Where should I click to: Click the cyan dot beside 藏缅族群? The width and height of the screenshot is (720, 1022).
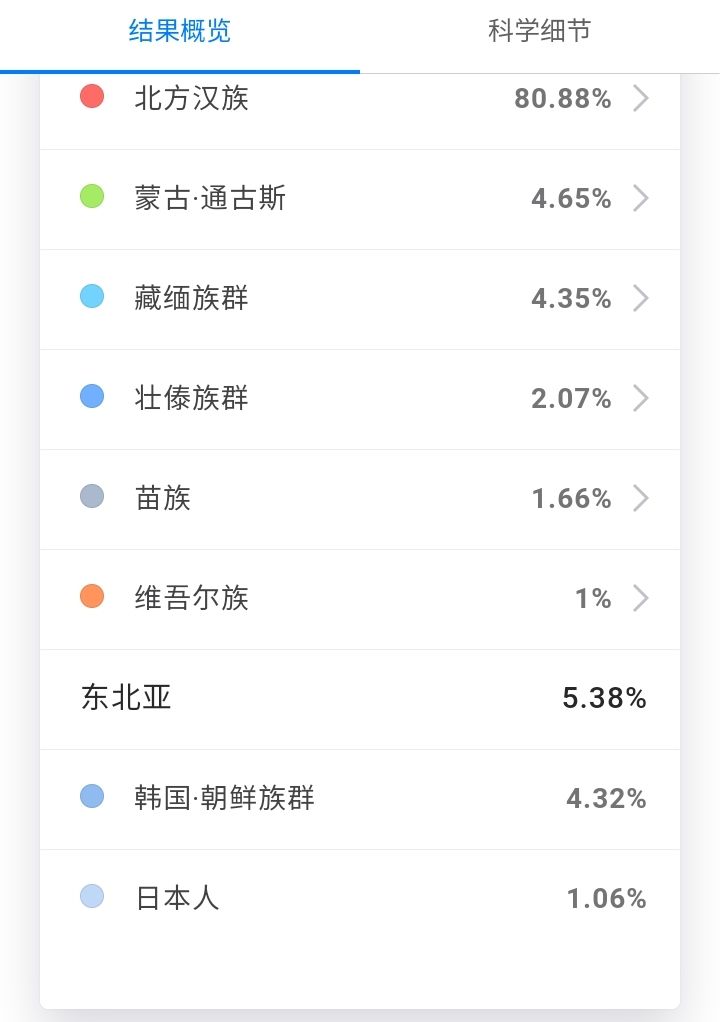click(x=92, y=296)
